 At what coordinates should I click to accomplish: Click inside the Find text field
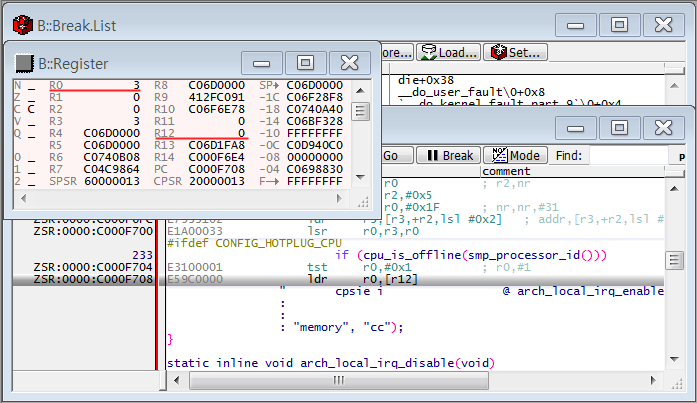pyautogui.click(x=630, y=155)
